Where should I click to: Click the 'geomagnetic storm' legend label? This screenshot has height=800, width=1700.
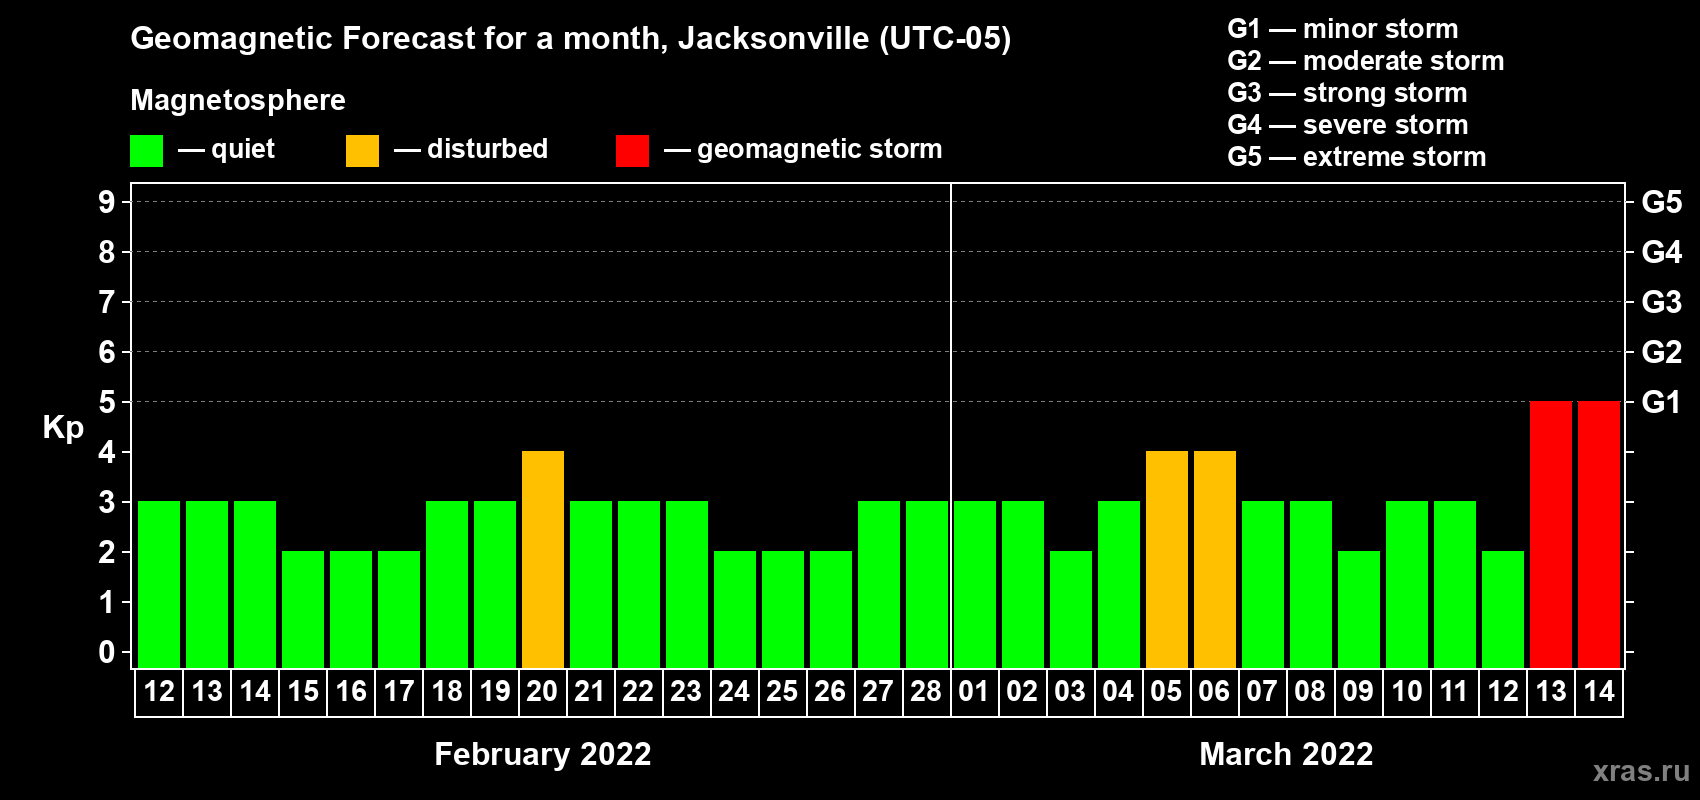pyautogui.click(x=820, y=150)
